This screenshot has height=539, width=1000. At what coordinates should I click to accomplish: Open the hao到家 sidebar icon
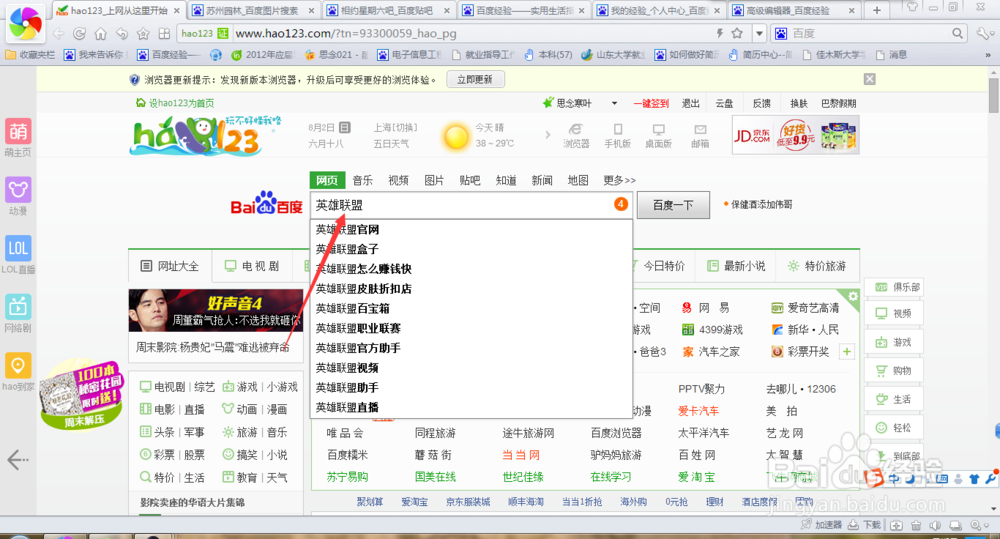click(x=18, y=372)
